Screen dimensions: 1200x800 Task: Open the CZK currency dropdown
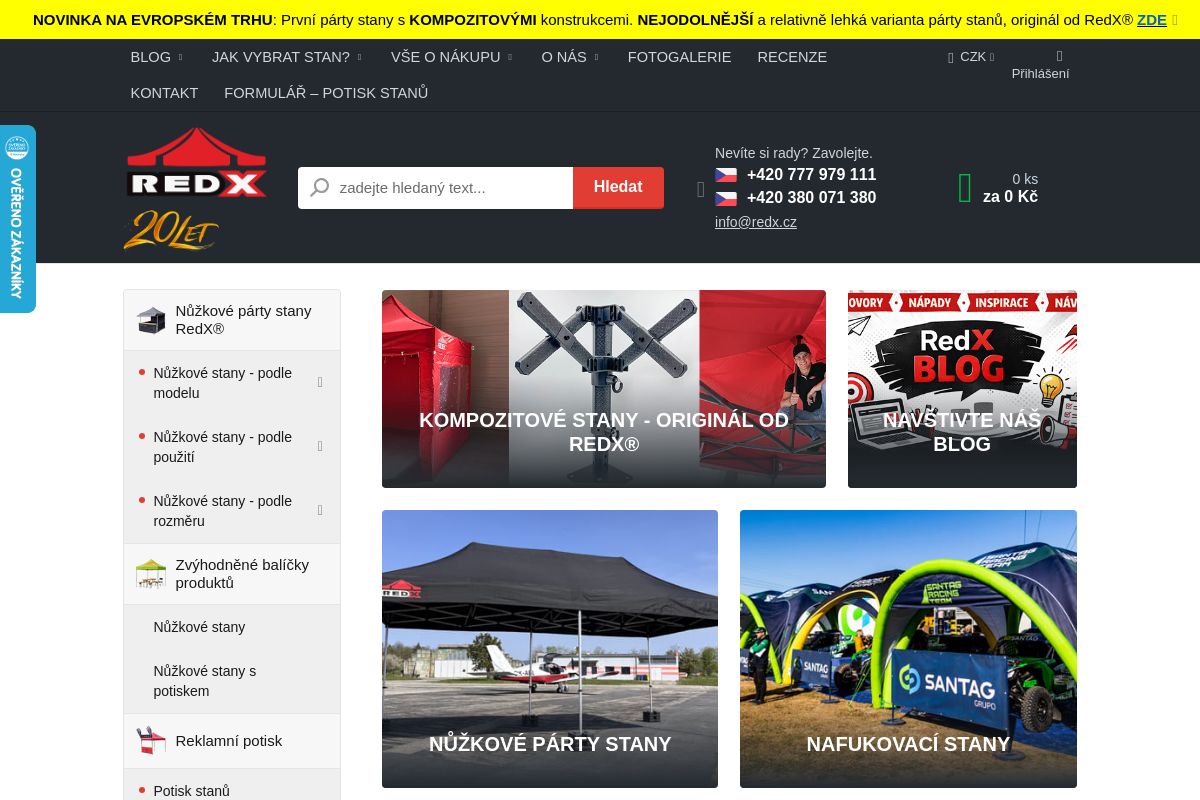pos(968,57)
